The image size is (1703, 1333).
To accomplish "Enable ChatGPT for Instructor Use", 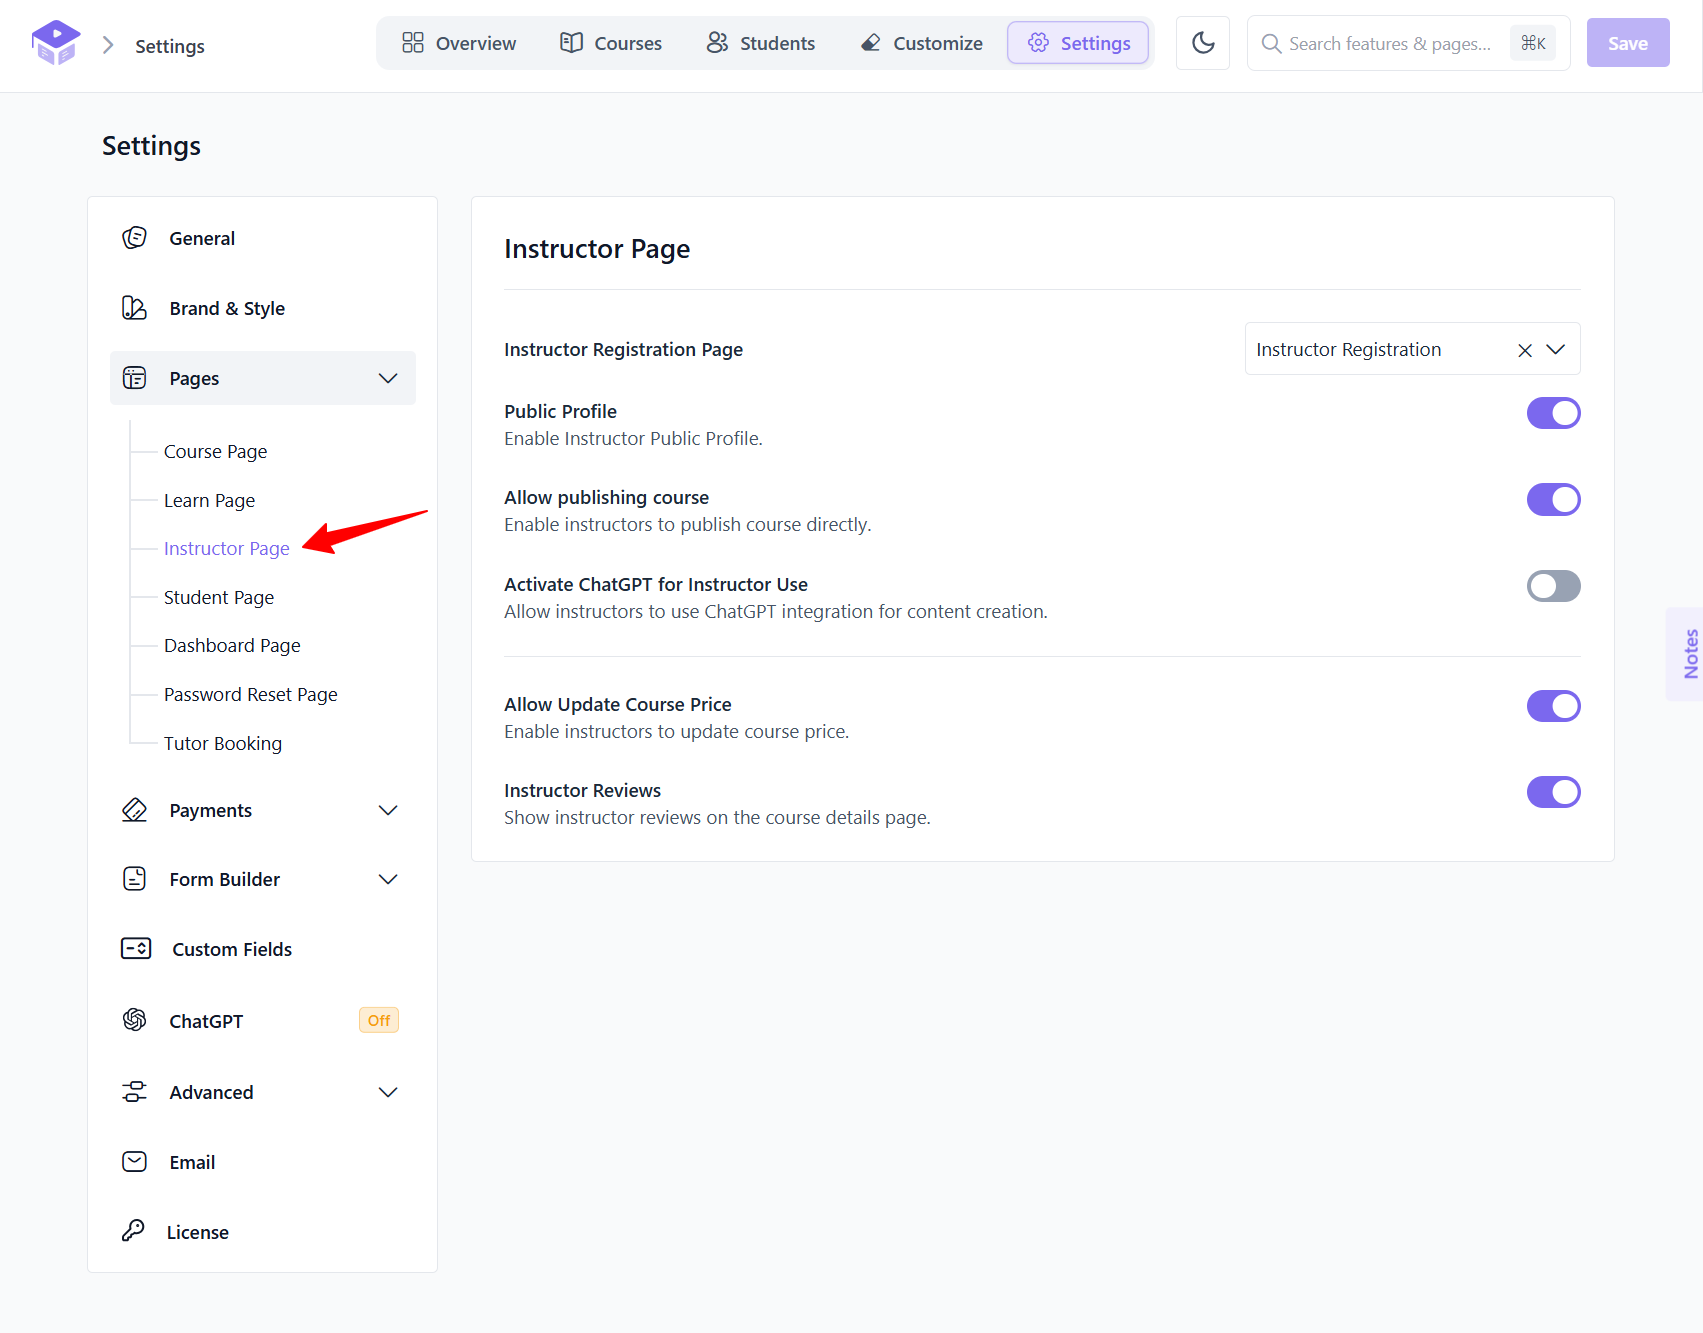I will tap(1553, 586).
